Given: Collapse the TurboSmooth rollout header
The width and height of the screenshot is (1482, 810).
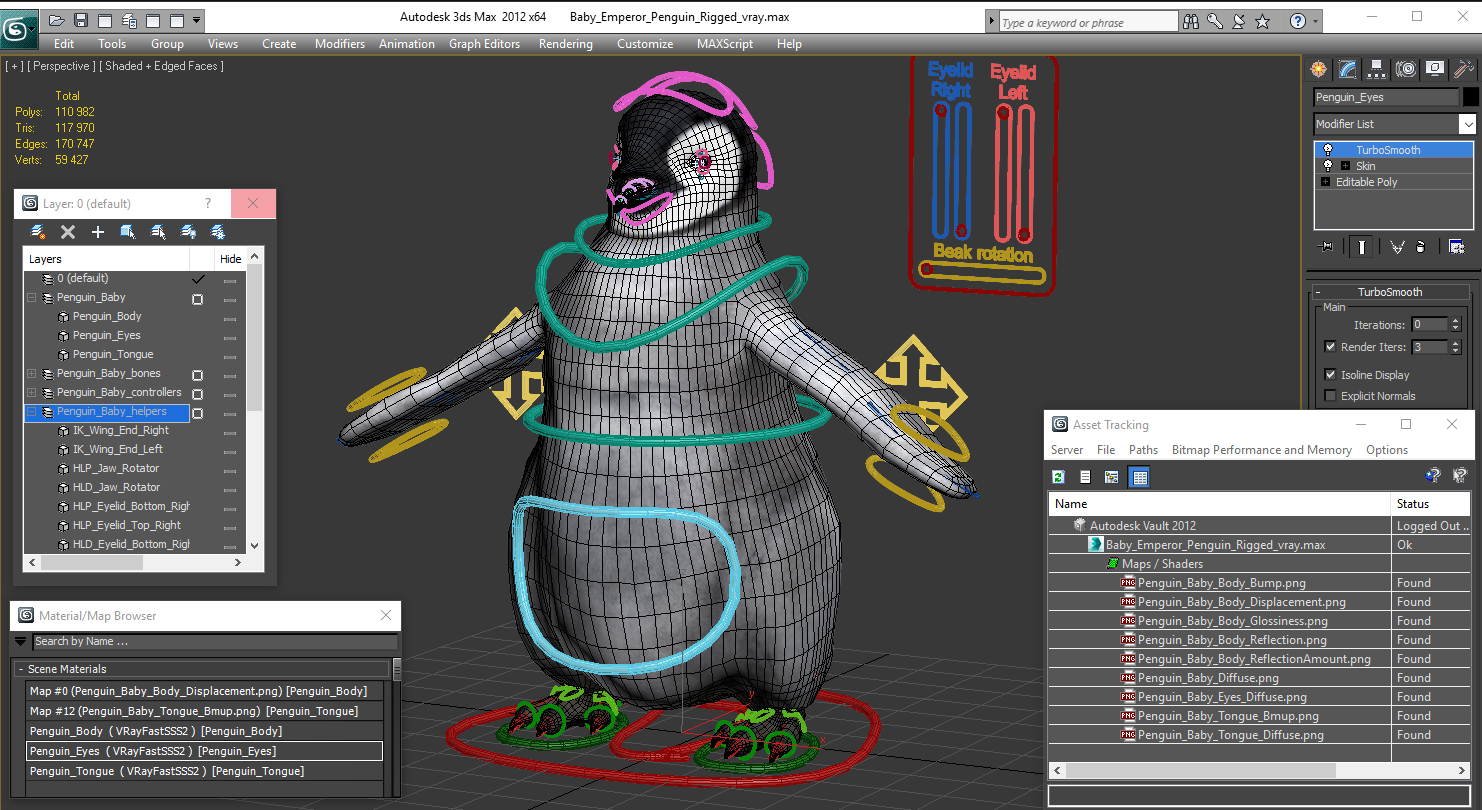Looking at the screenshot, I should point(1389,292).
